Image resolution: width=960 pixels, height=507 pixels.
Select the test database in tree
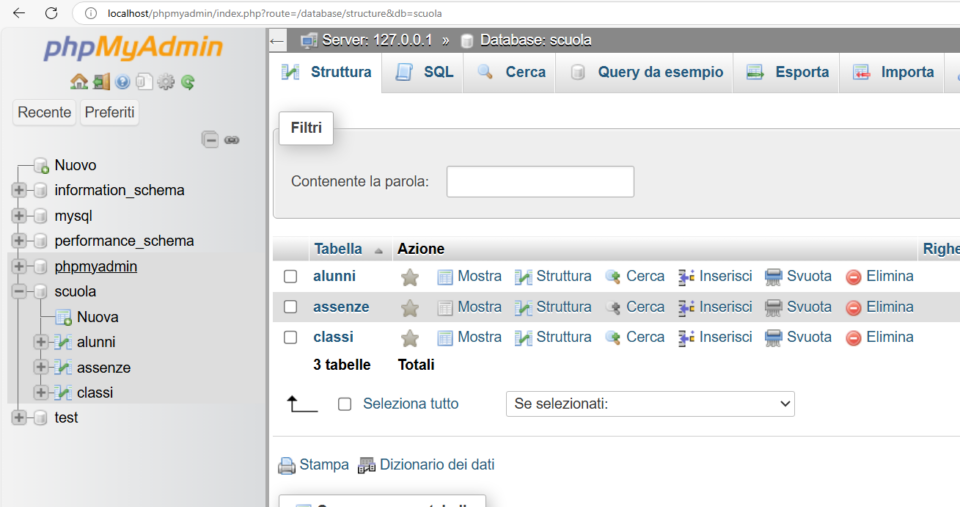tap(66, 418)
